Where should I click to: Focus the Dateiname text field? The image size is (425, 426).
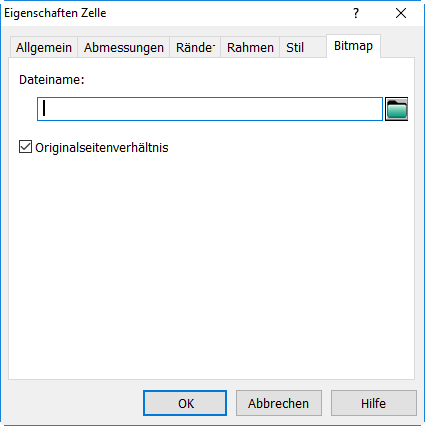click(210, 109)
